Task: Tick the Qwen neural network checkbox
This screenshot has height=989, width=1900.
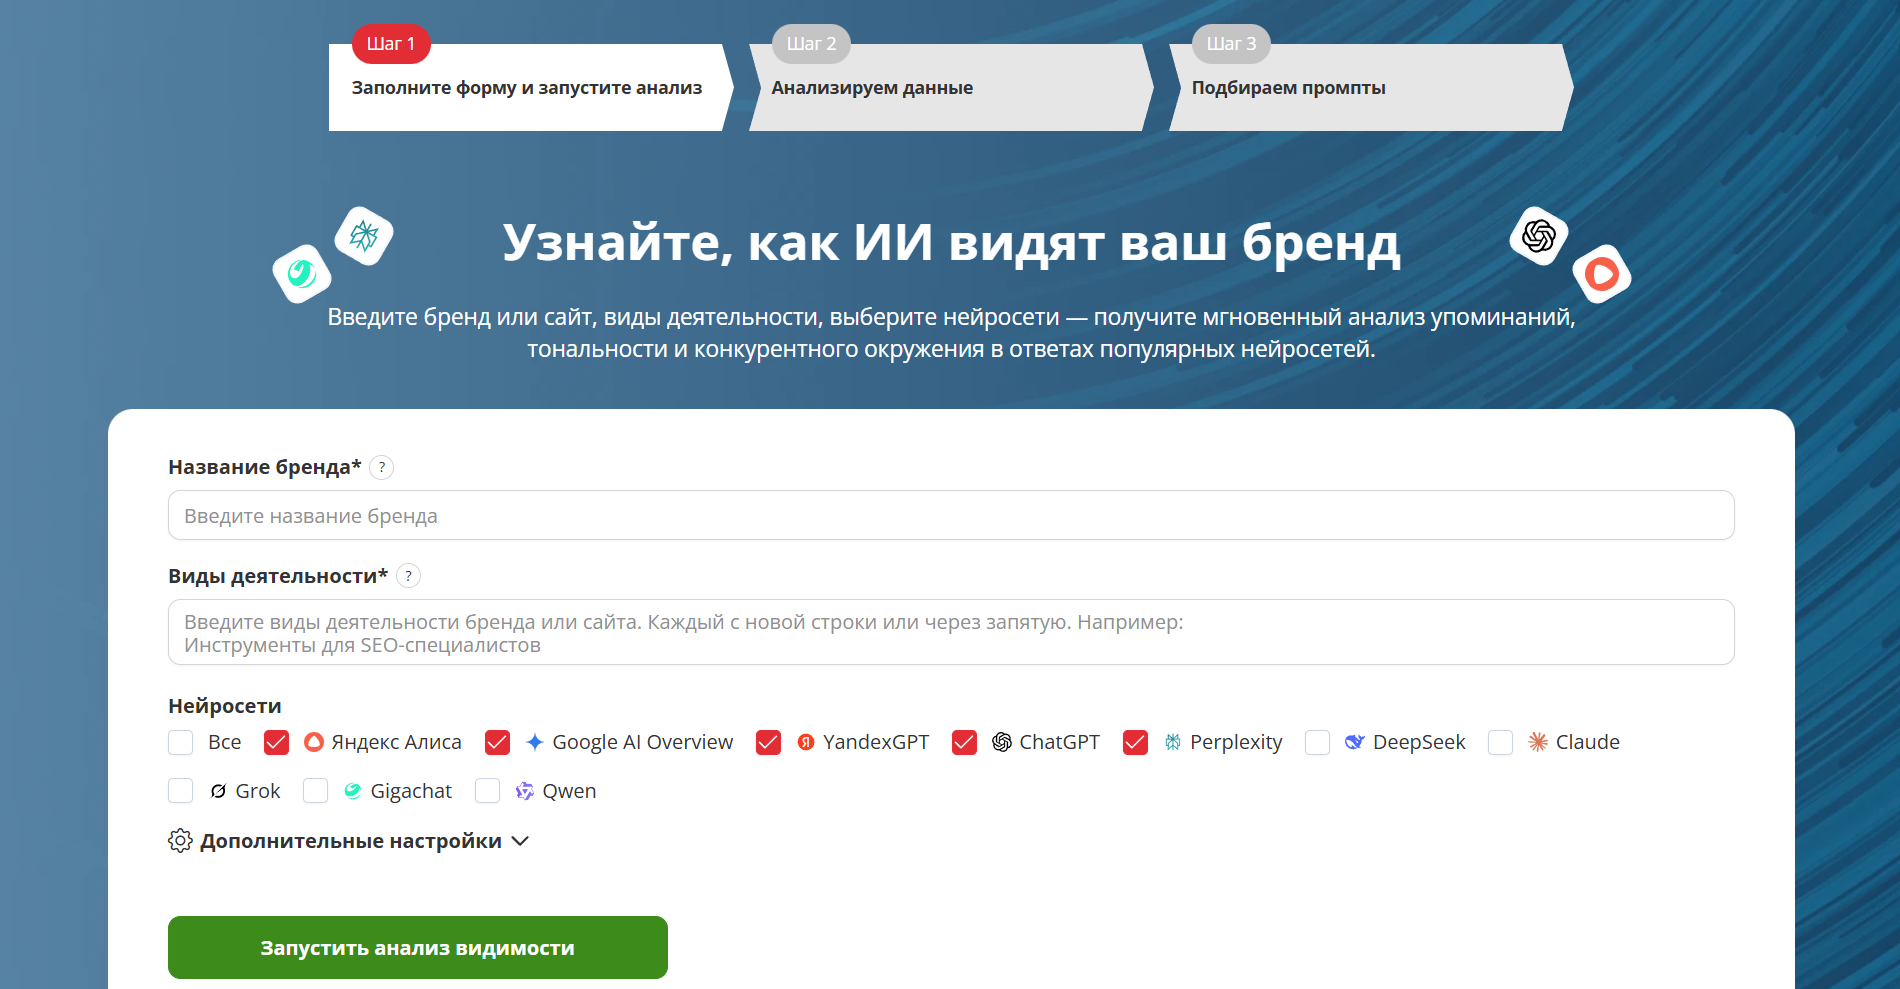Action: (487, 791)
